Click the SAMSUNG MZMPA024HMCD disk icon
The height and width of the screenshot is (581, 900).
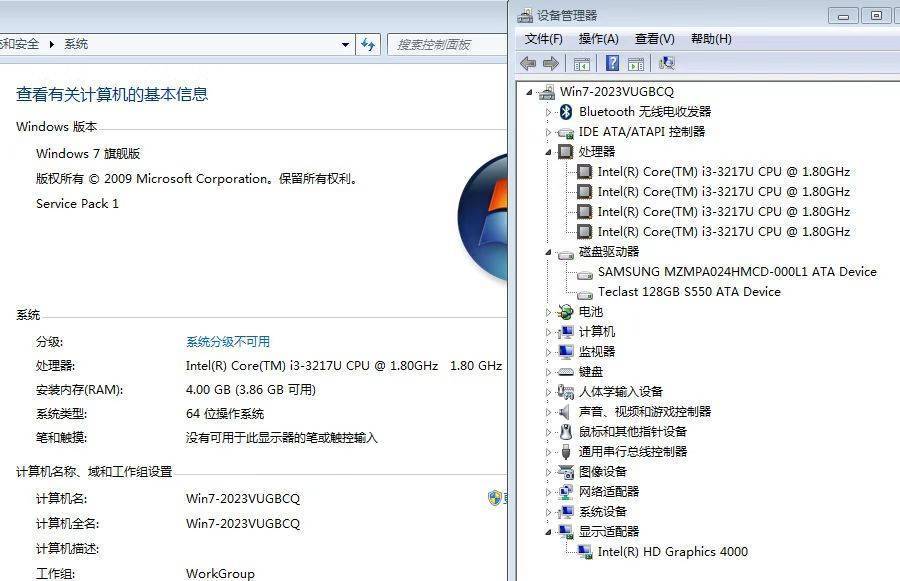[585, 274]
